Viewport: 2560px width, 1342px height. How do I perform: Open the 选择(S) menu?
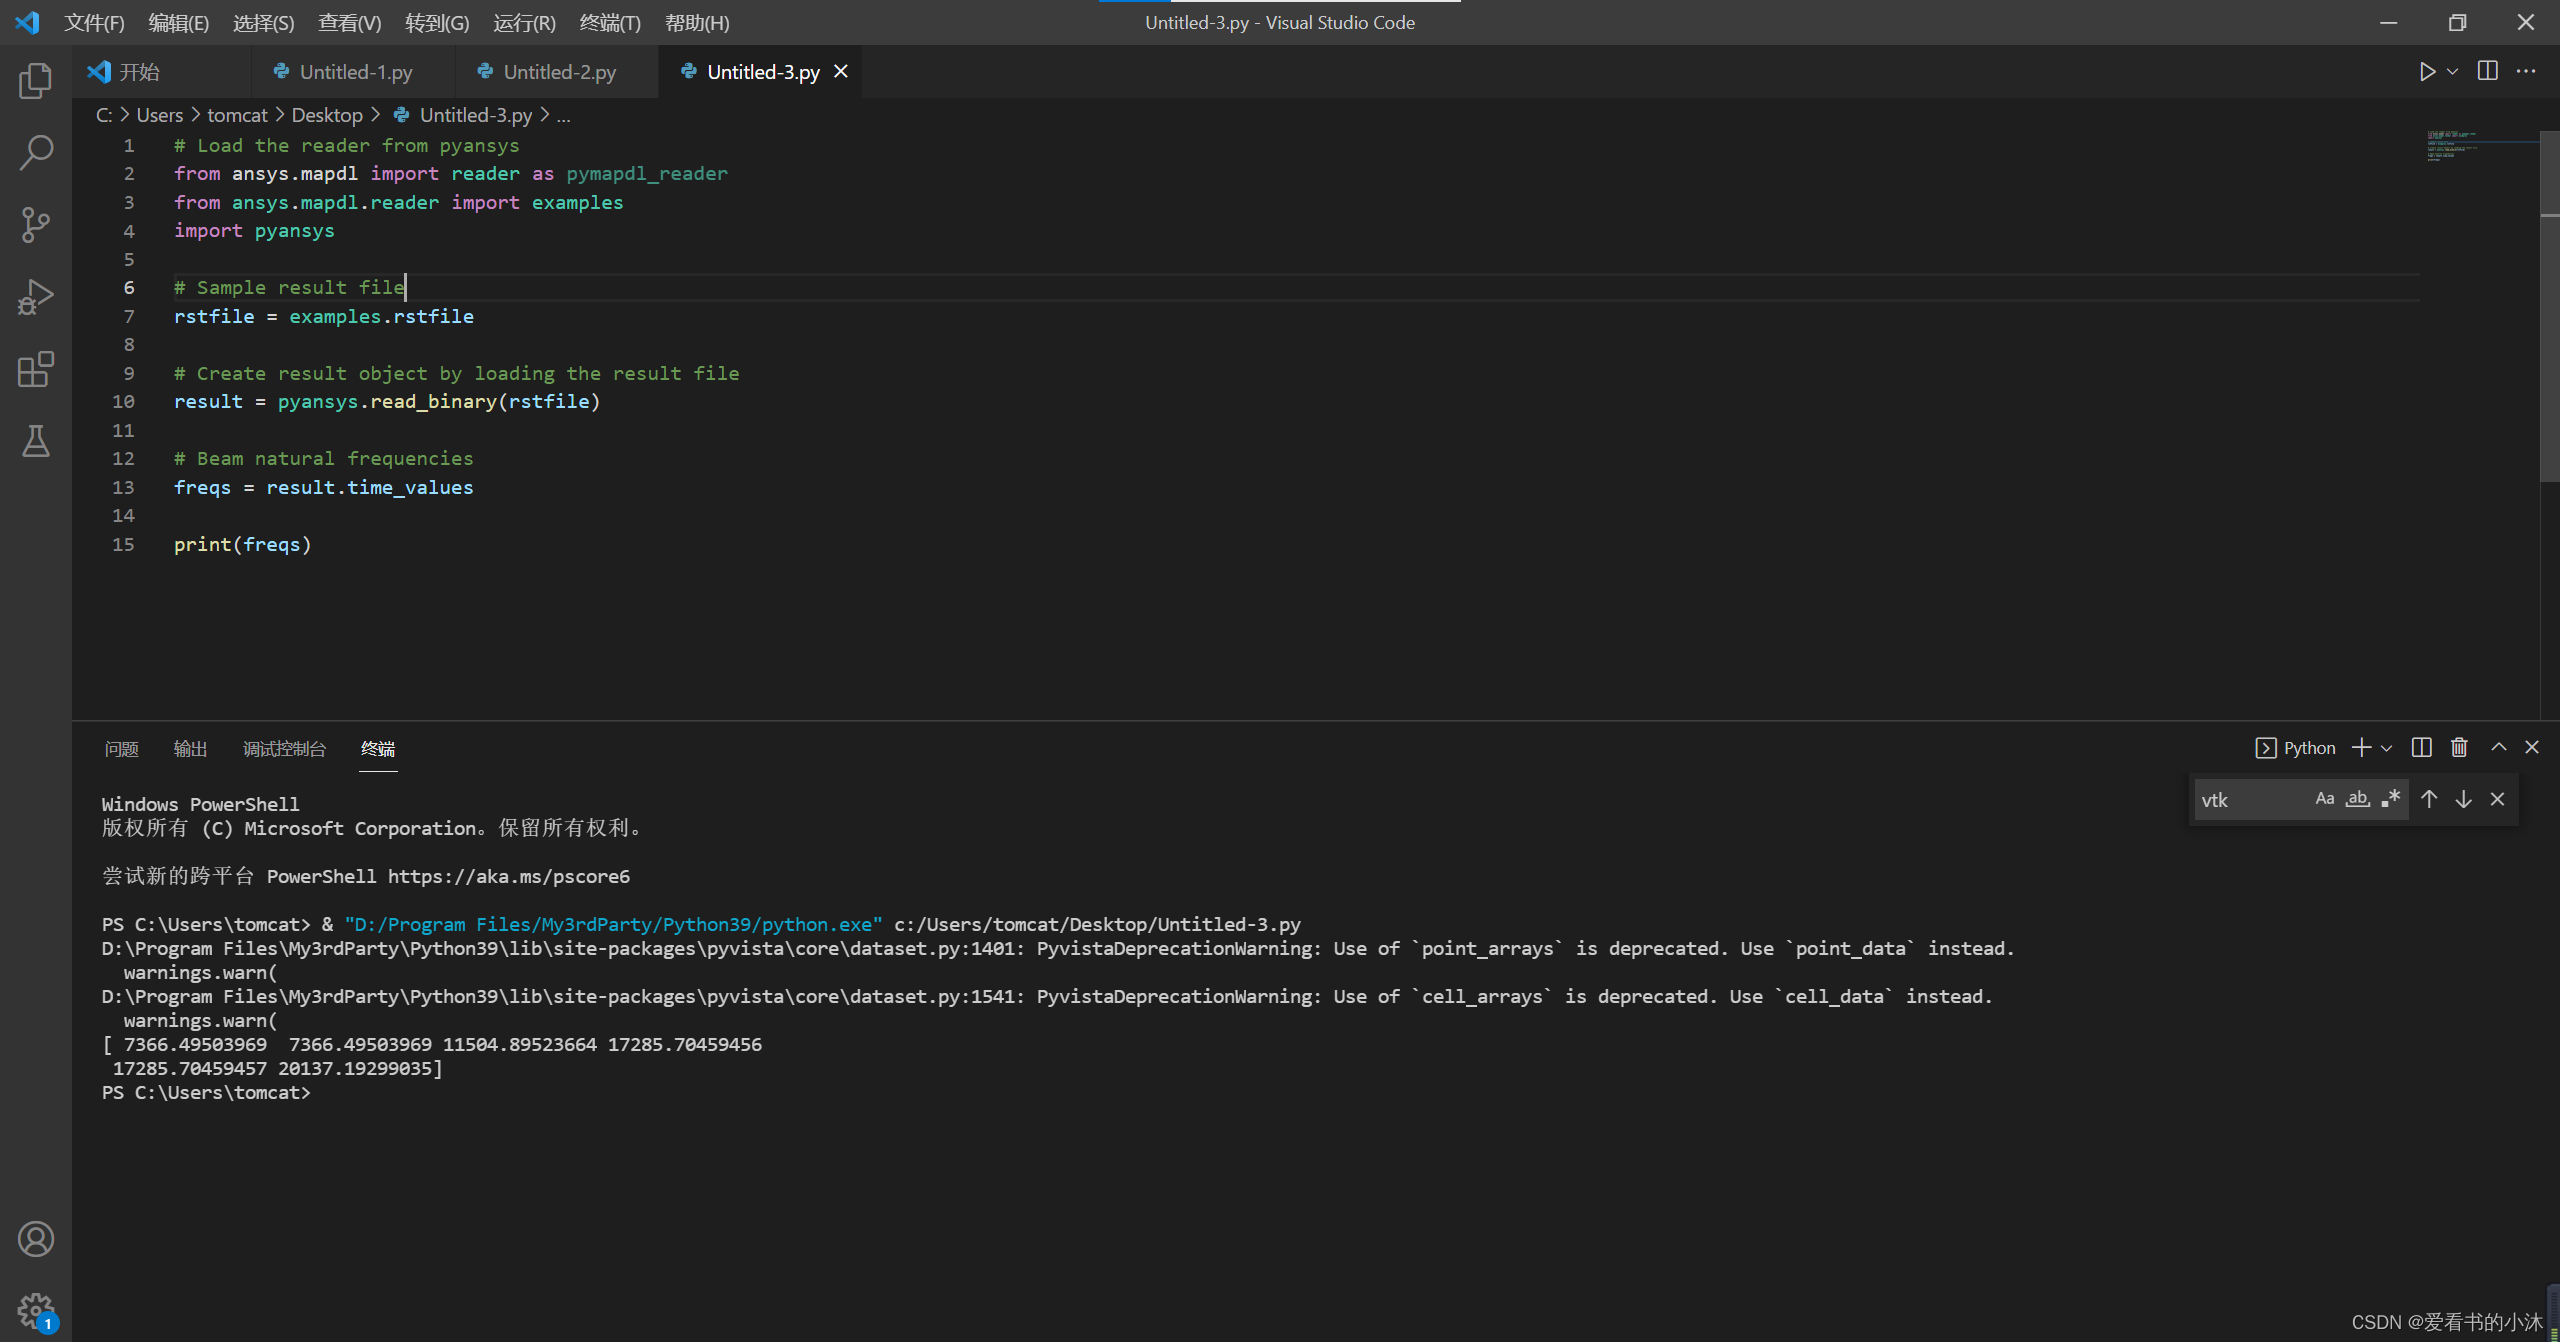pyautogui.click(x=263, y=22)
